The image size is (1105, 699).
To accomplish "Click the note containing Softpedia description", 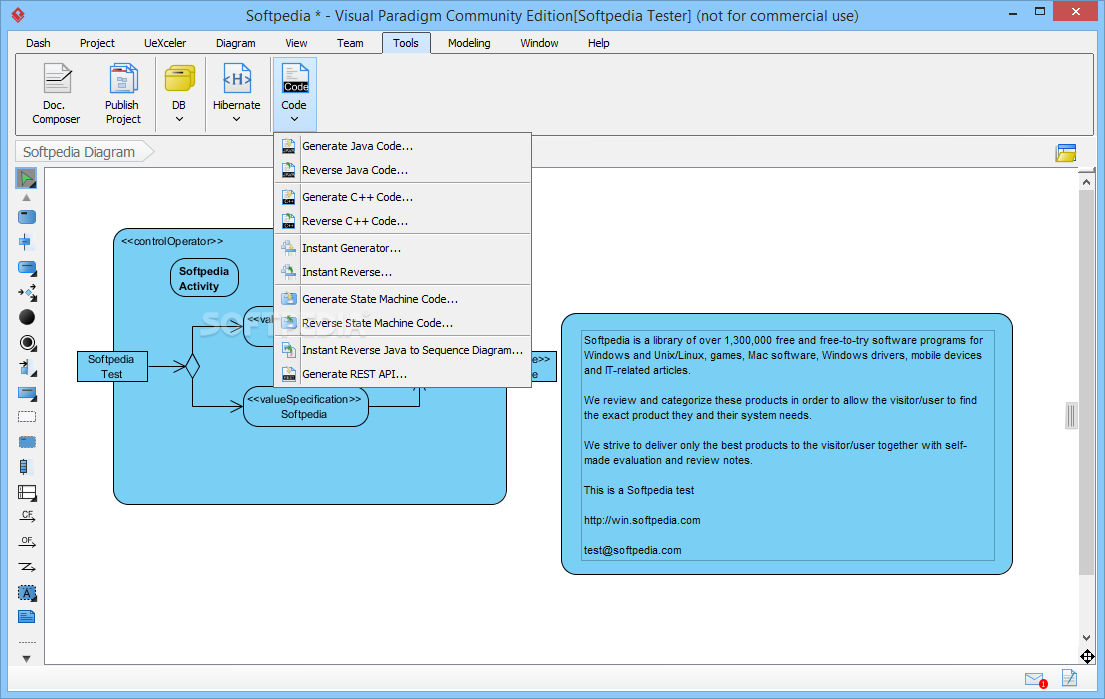I will coord(786,444).
